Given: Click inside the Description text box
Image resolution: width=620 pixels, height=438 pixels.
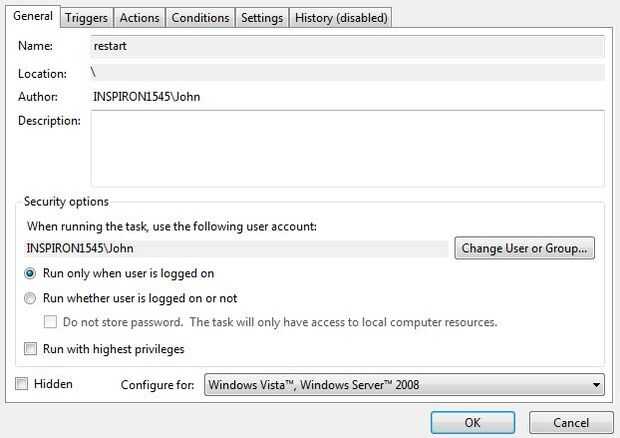Looking at the screenshot, I should pos(346,148).
